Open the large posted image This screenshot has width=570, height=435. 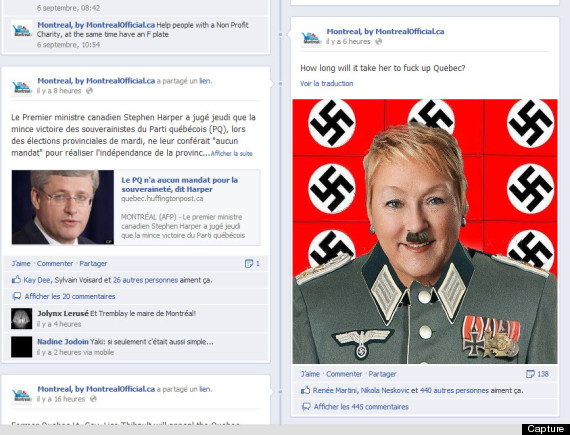pyautogui.click(x=425, y=231)
